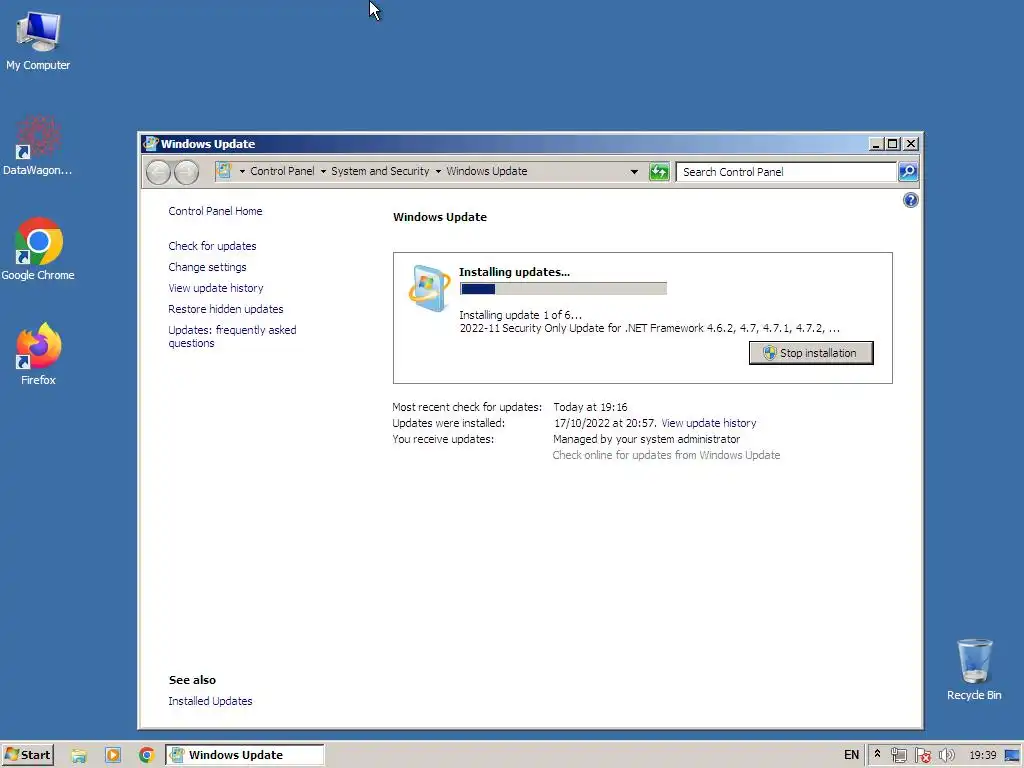
Task: Click the Windows Update taskbar button
Action: 245,755
